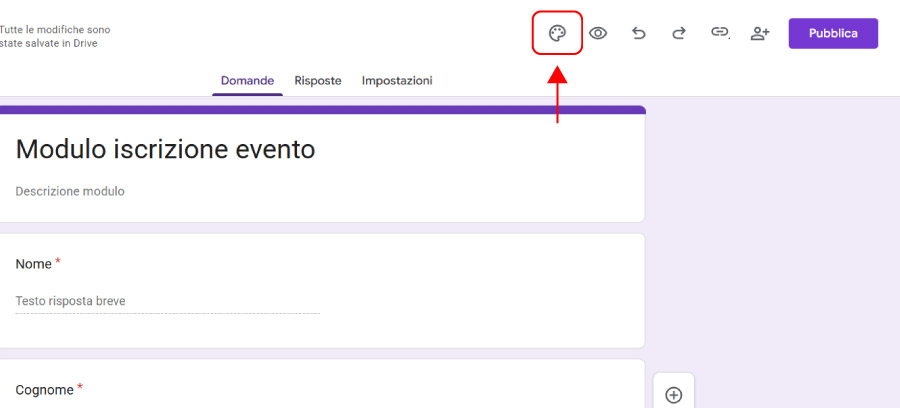Click the saved in Drive status message
The height and width of the screenshot is (408, 900).
pyautogui.click(x=55, y=37)
